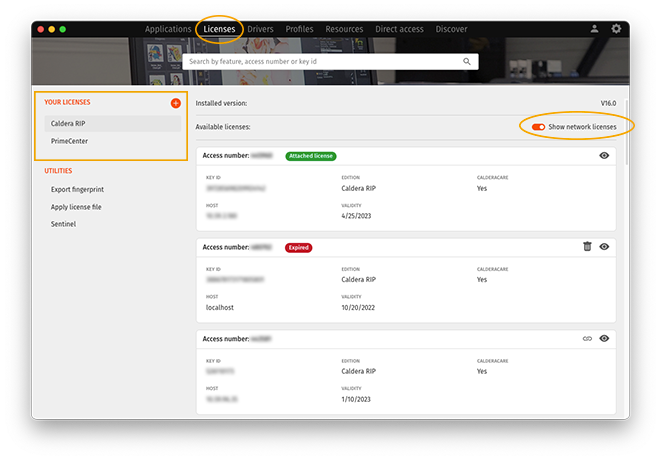Toggle Show network licenses switch
660x460 pixels.
pyautogui.click(x=538, y=127)
